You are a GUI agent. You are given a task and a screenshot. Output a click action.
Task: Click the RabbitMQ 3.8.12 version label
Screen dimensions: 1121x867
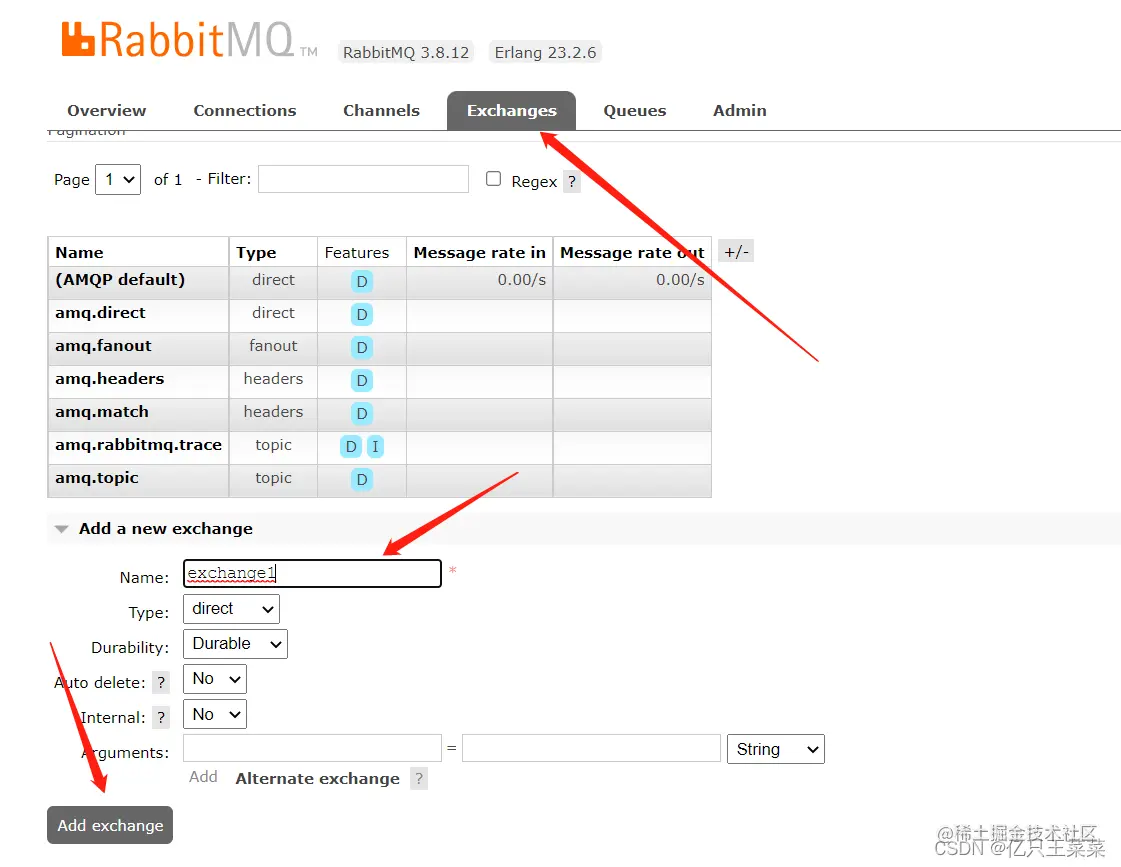point(406,53)
